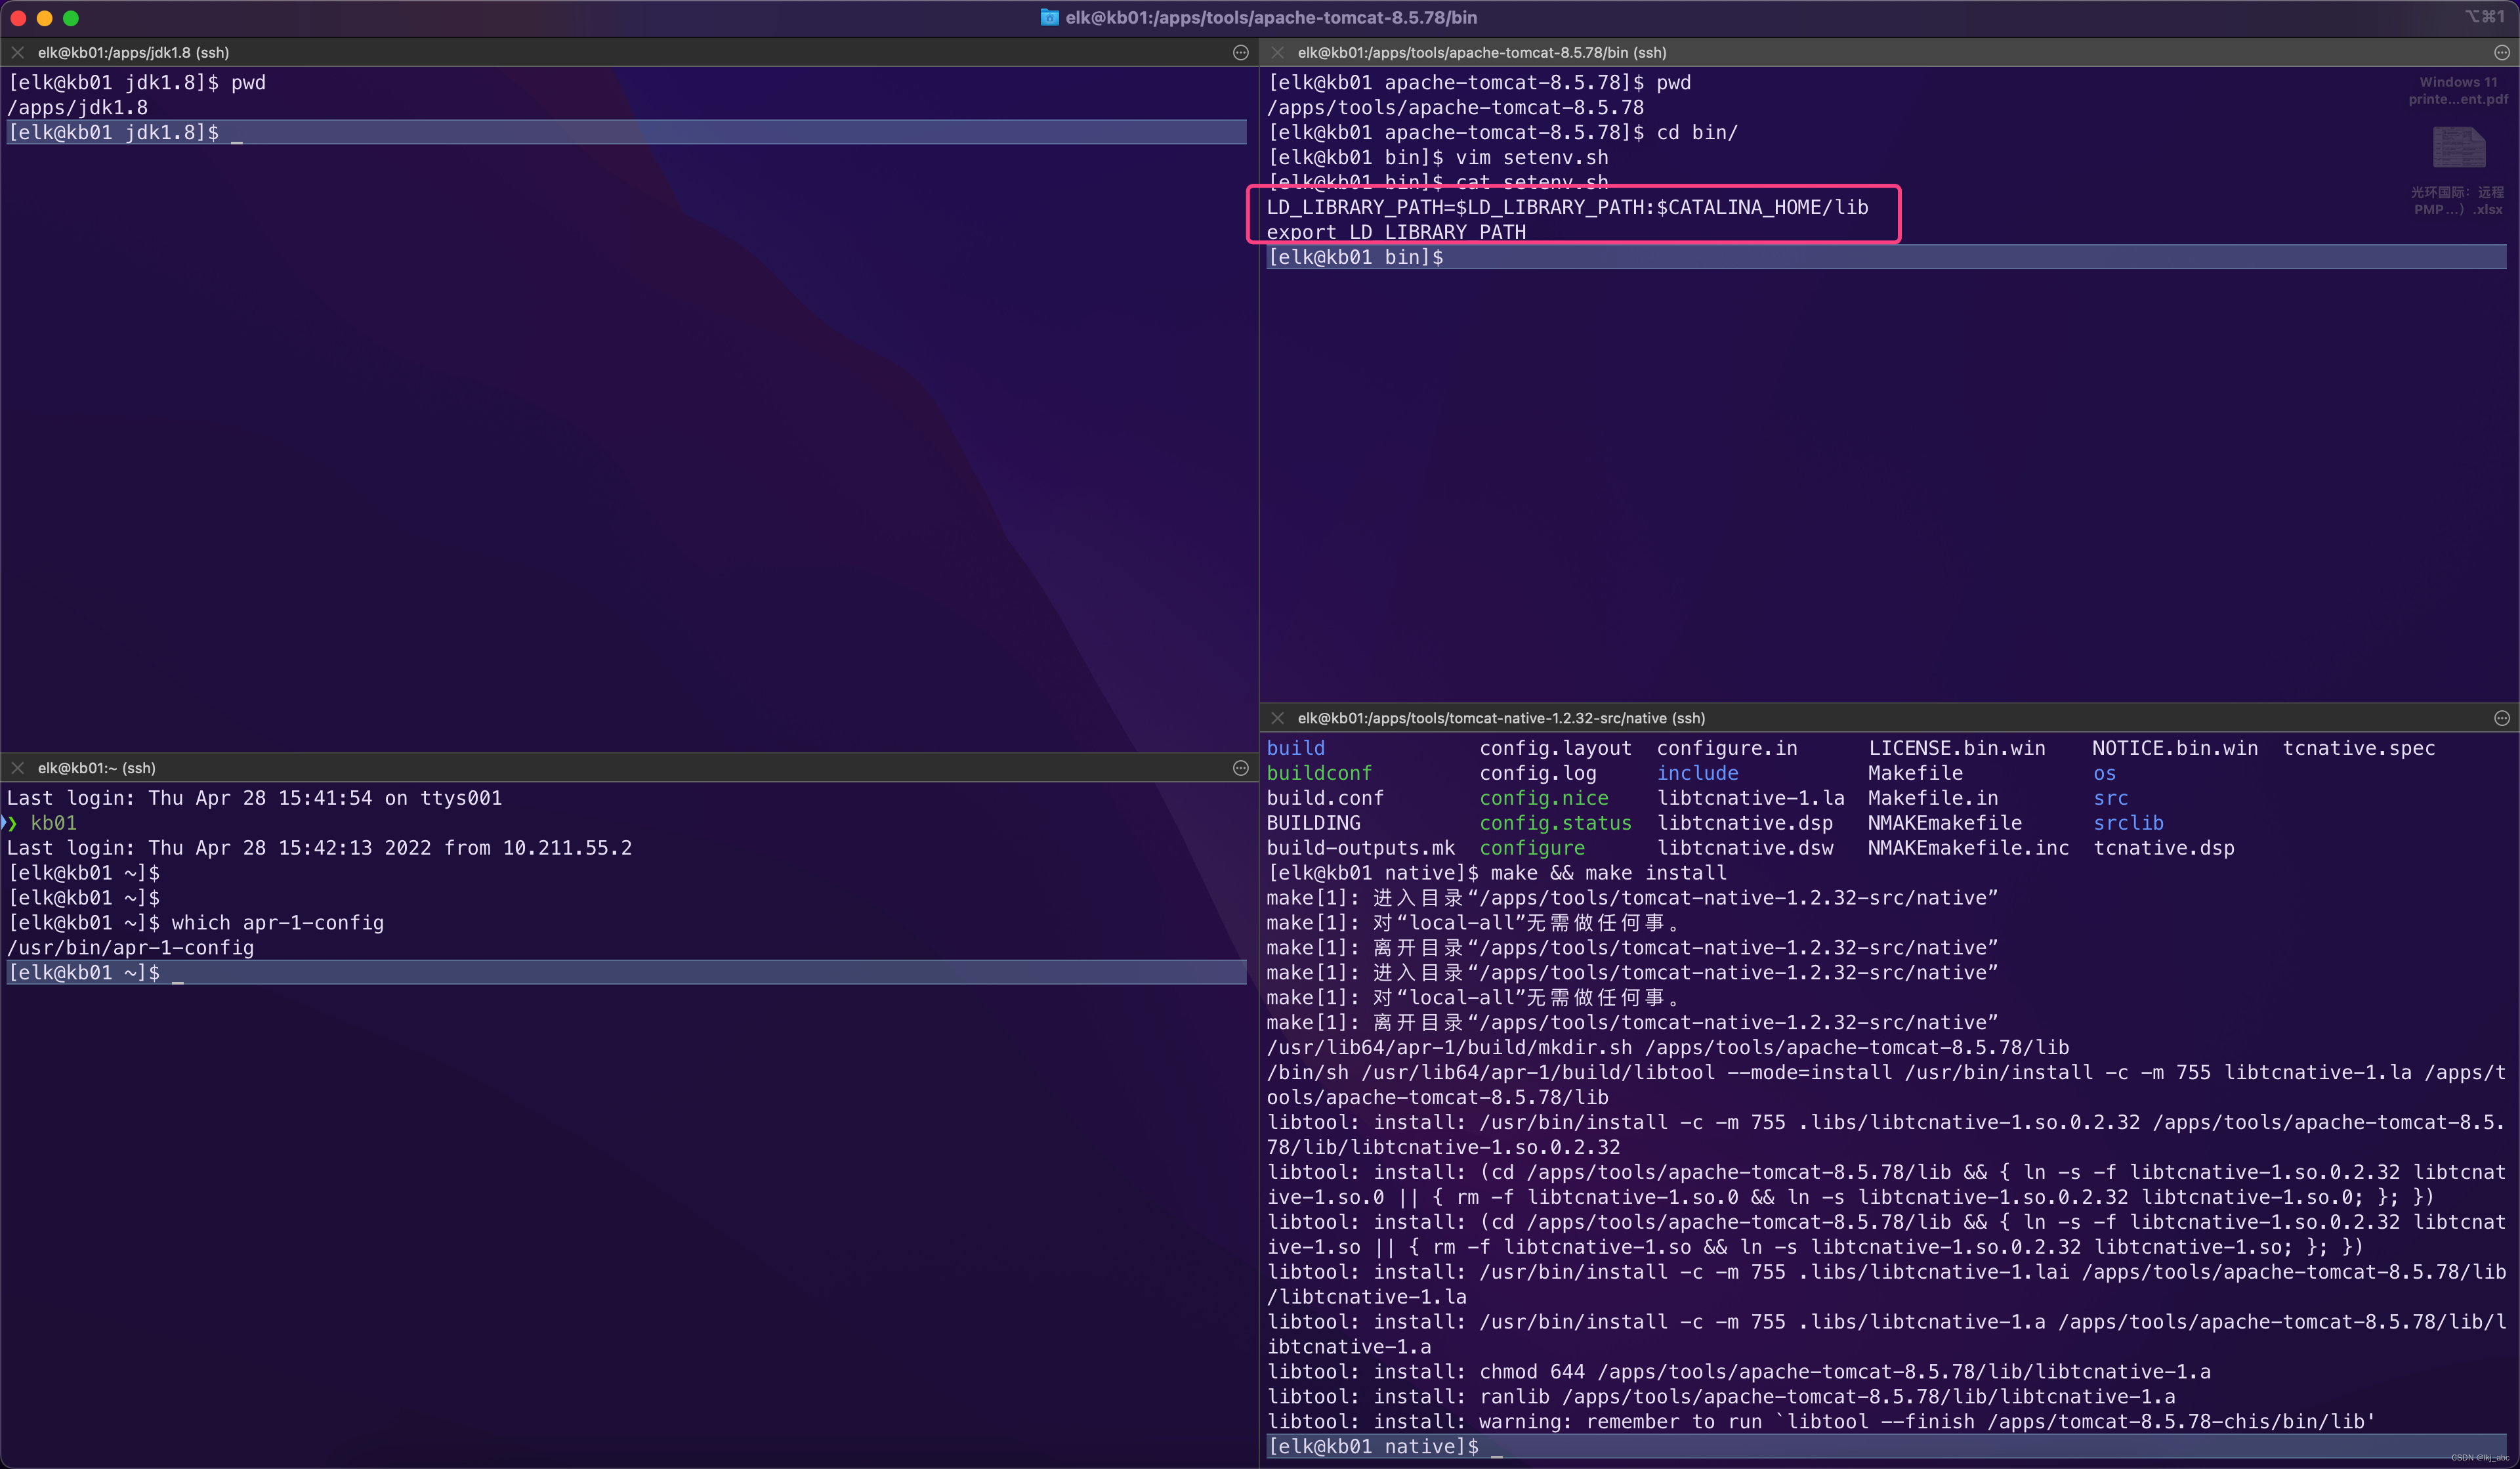Open options menu icon of native pane
The image size is (2520, 1469).
pos(2501,718)
